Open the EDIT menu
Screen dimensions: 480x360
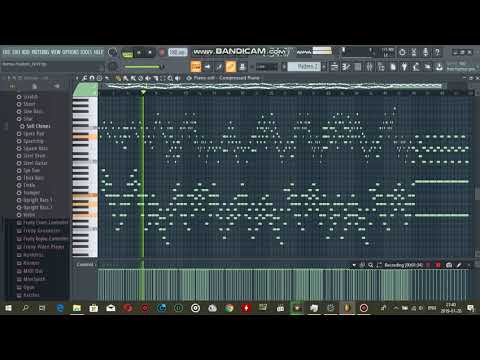pos(16,52)
